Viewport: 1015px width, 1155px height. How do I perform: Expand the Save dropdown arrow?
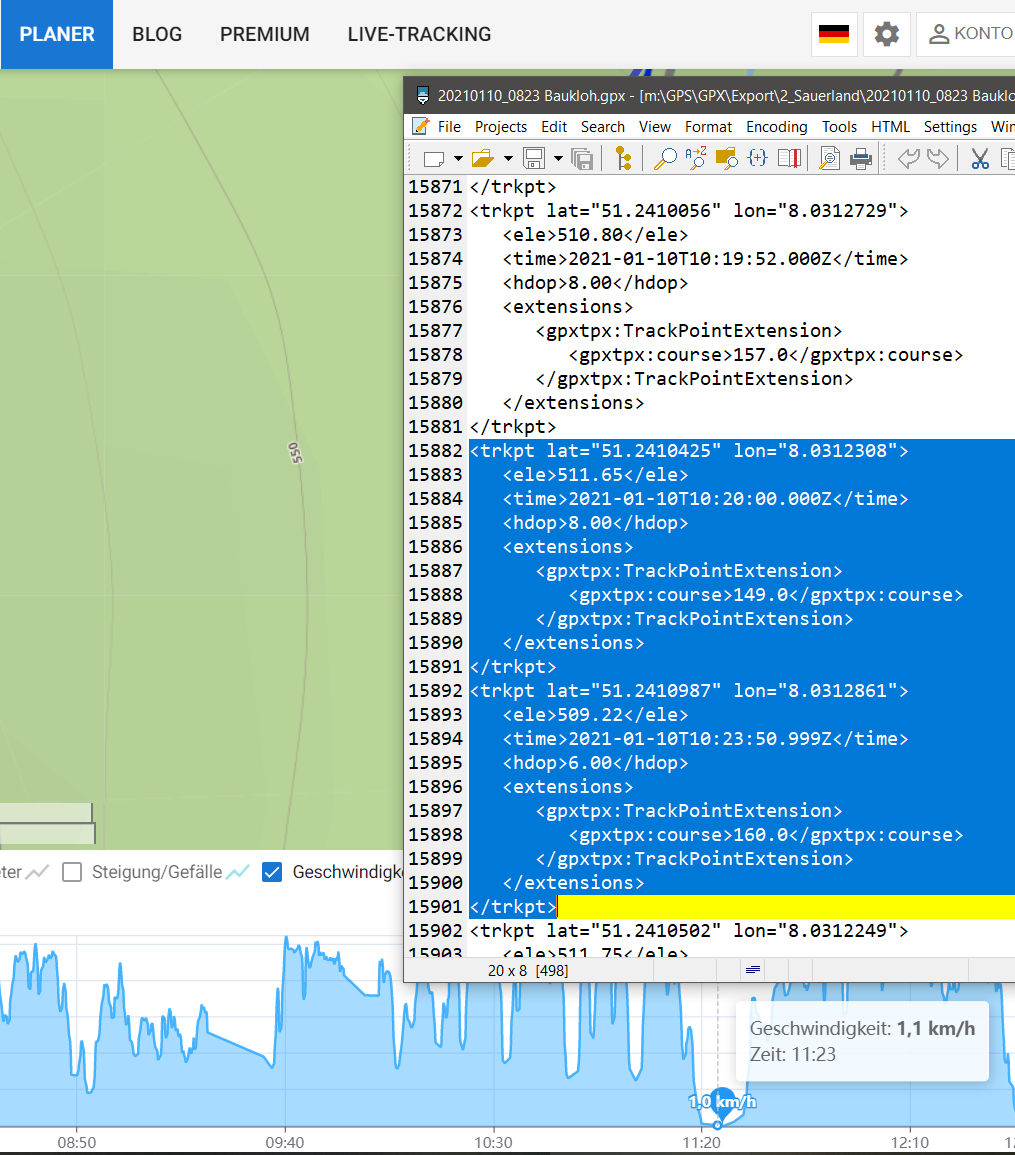[558, 158]
